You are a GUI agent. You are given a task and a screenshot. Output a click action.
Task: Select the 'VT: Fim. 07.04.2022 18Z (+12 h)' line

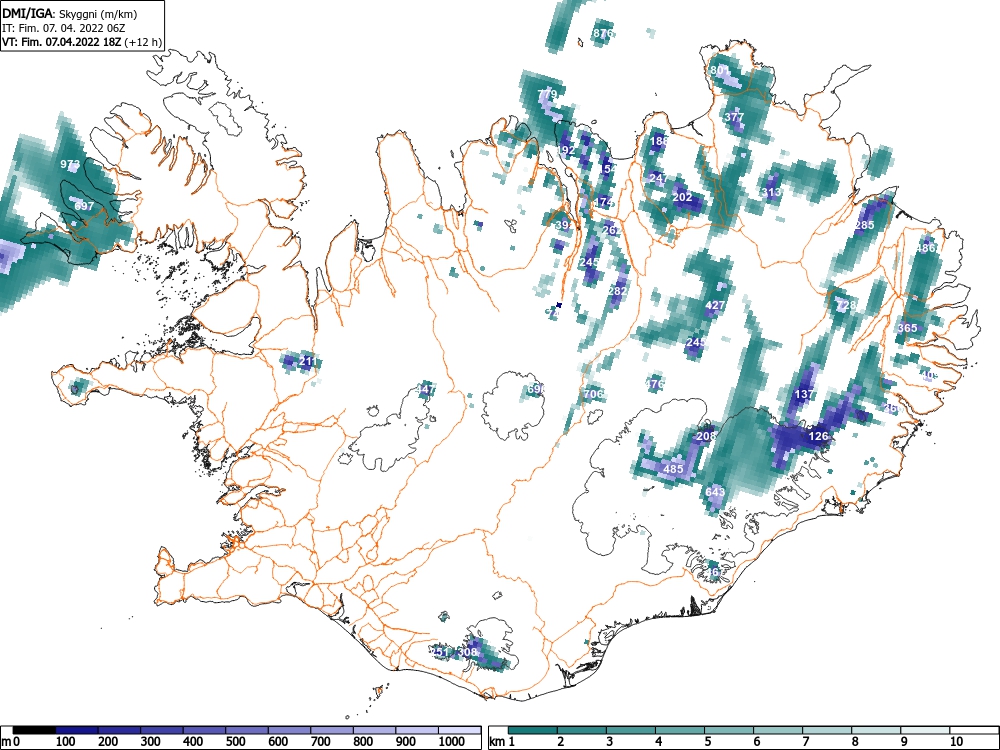[x=82, y=42]
